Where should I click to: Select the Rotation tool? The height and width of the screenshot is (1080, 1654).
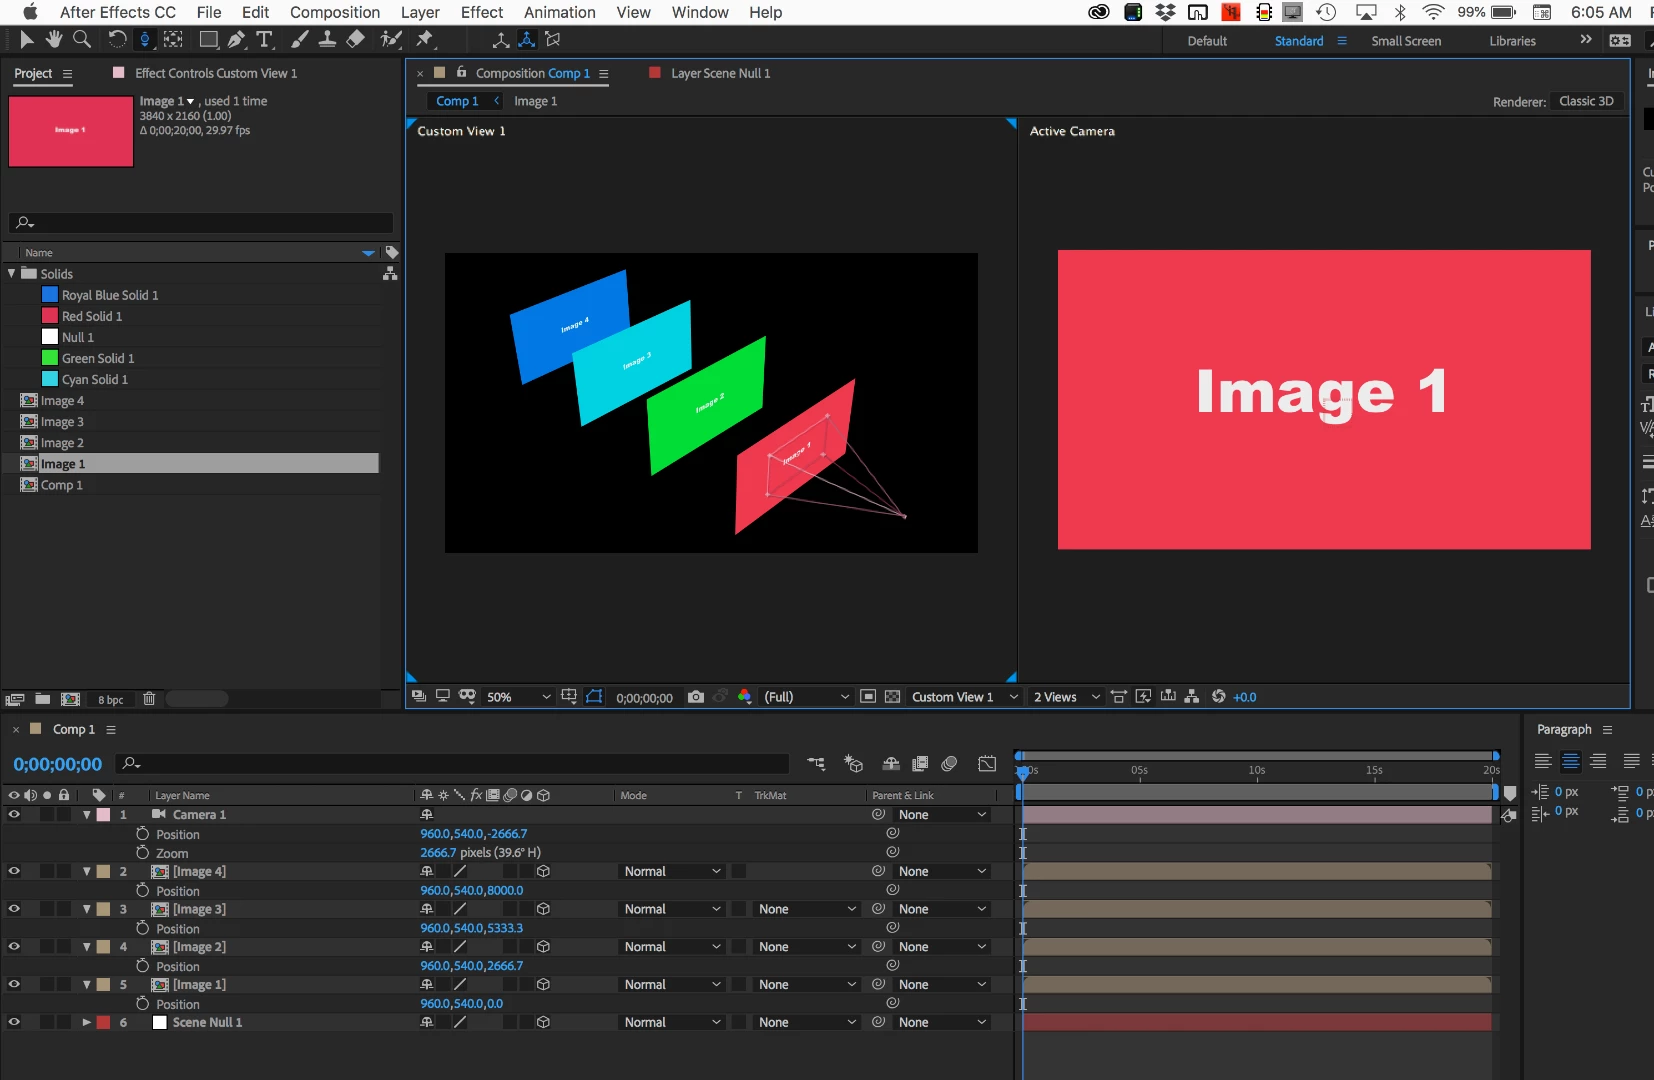tap(117, 39)
